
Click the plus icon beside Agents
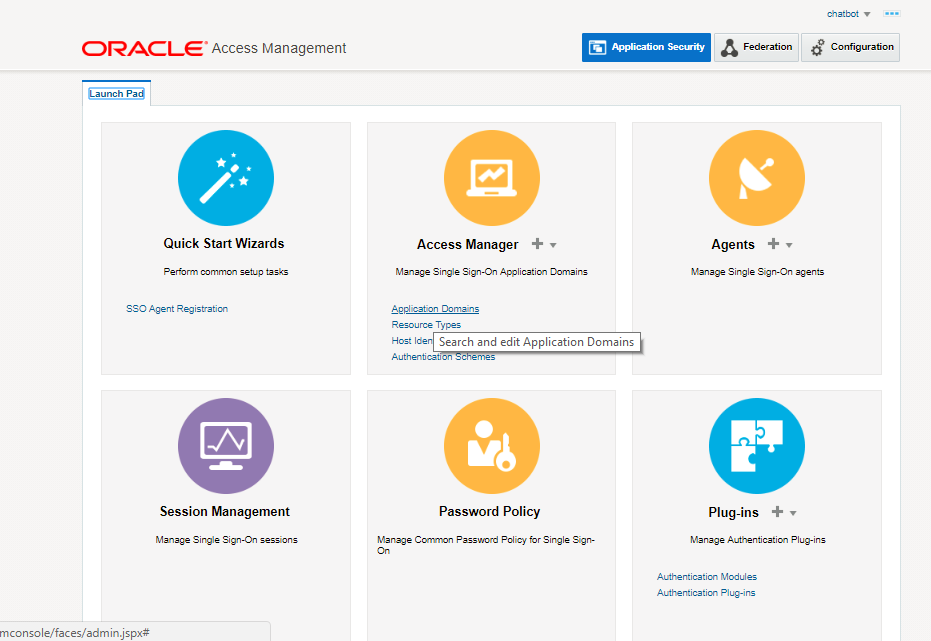(773, 243)
